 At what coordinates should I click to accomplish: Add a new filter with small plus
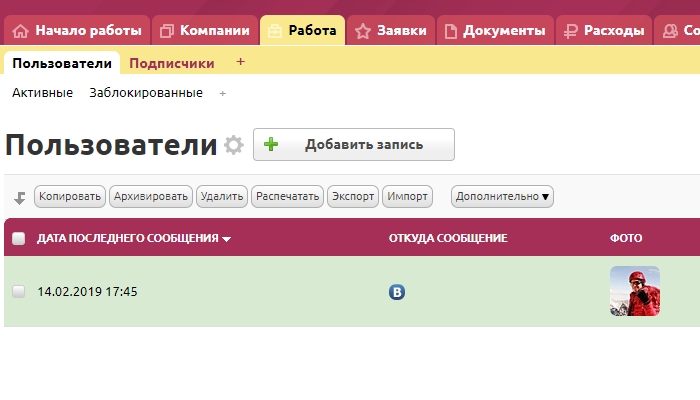(x=223, y=93)
